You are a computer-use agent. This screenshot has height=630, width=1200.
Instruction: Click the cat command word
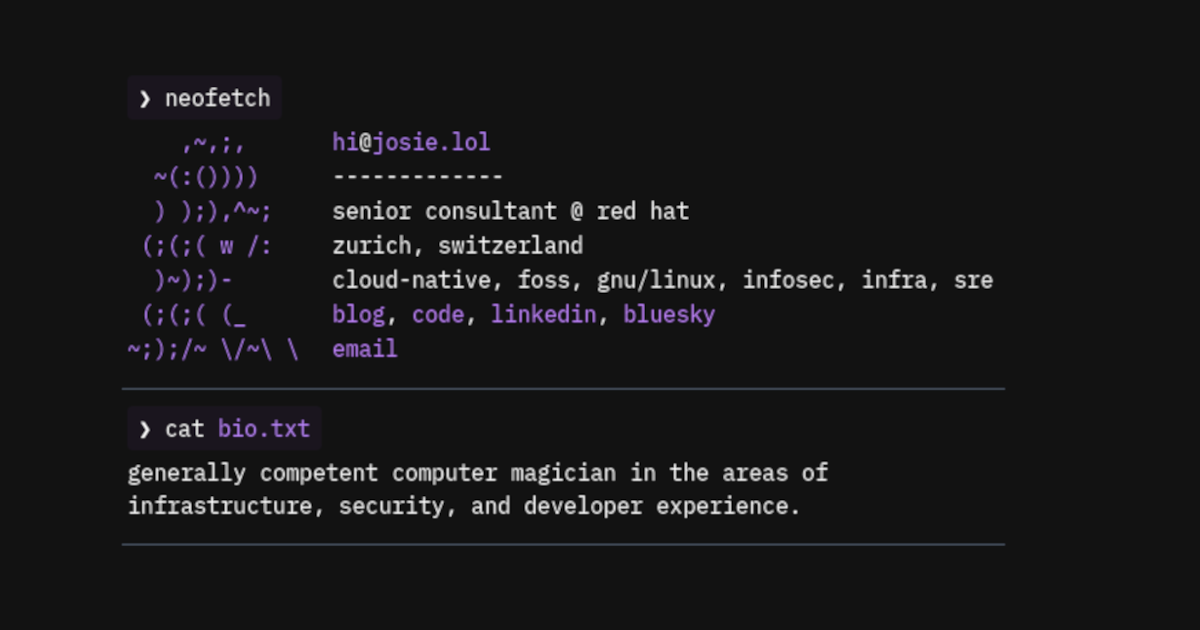pos(184,430)
